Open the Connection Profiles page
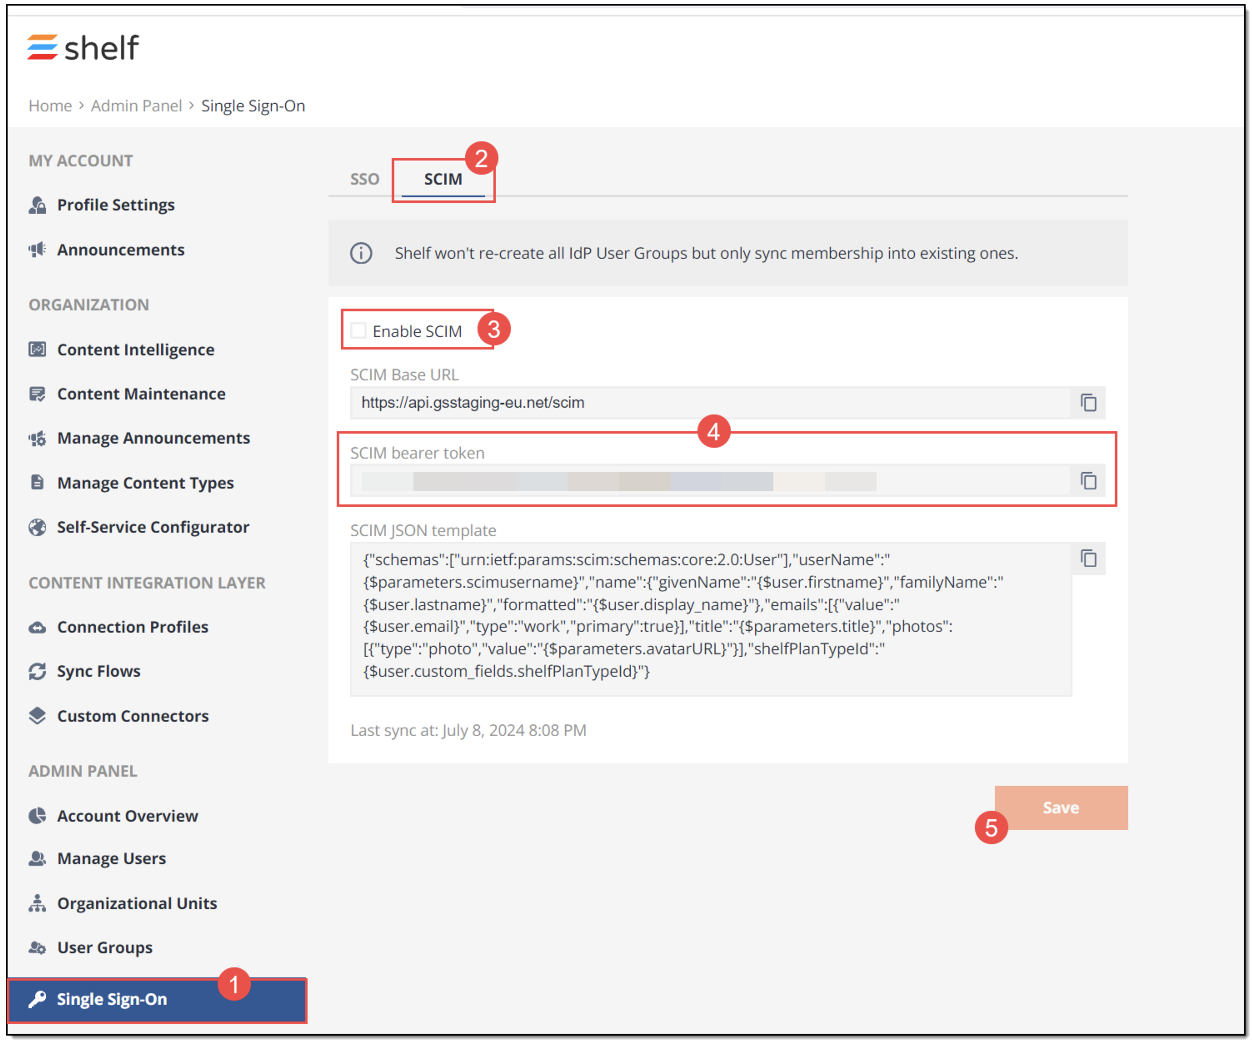The width and height of the screenshot is (1252, 1042). click(x=133, y=627)
